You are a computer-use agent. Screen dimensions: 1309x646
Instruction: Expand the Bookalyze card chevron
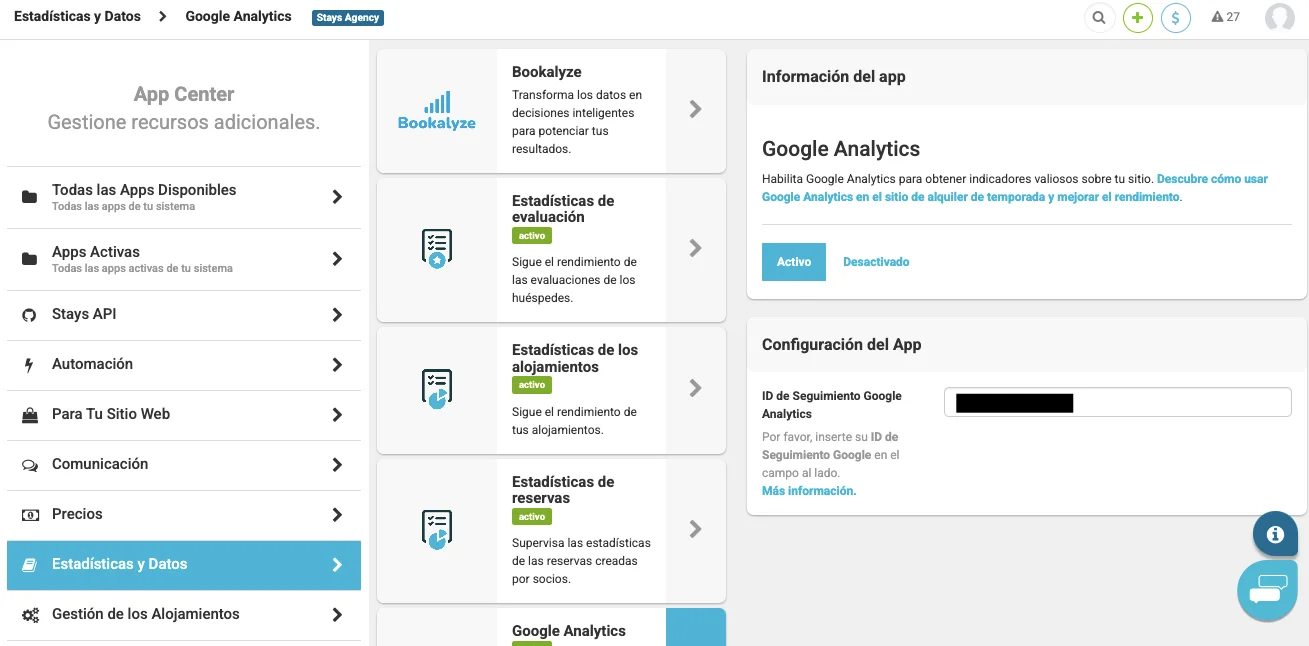click(696, 110)
